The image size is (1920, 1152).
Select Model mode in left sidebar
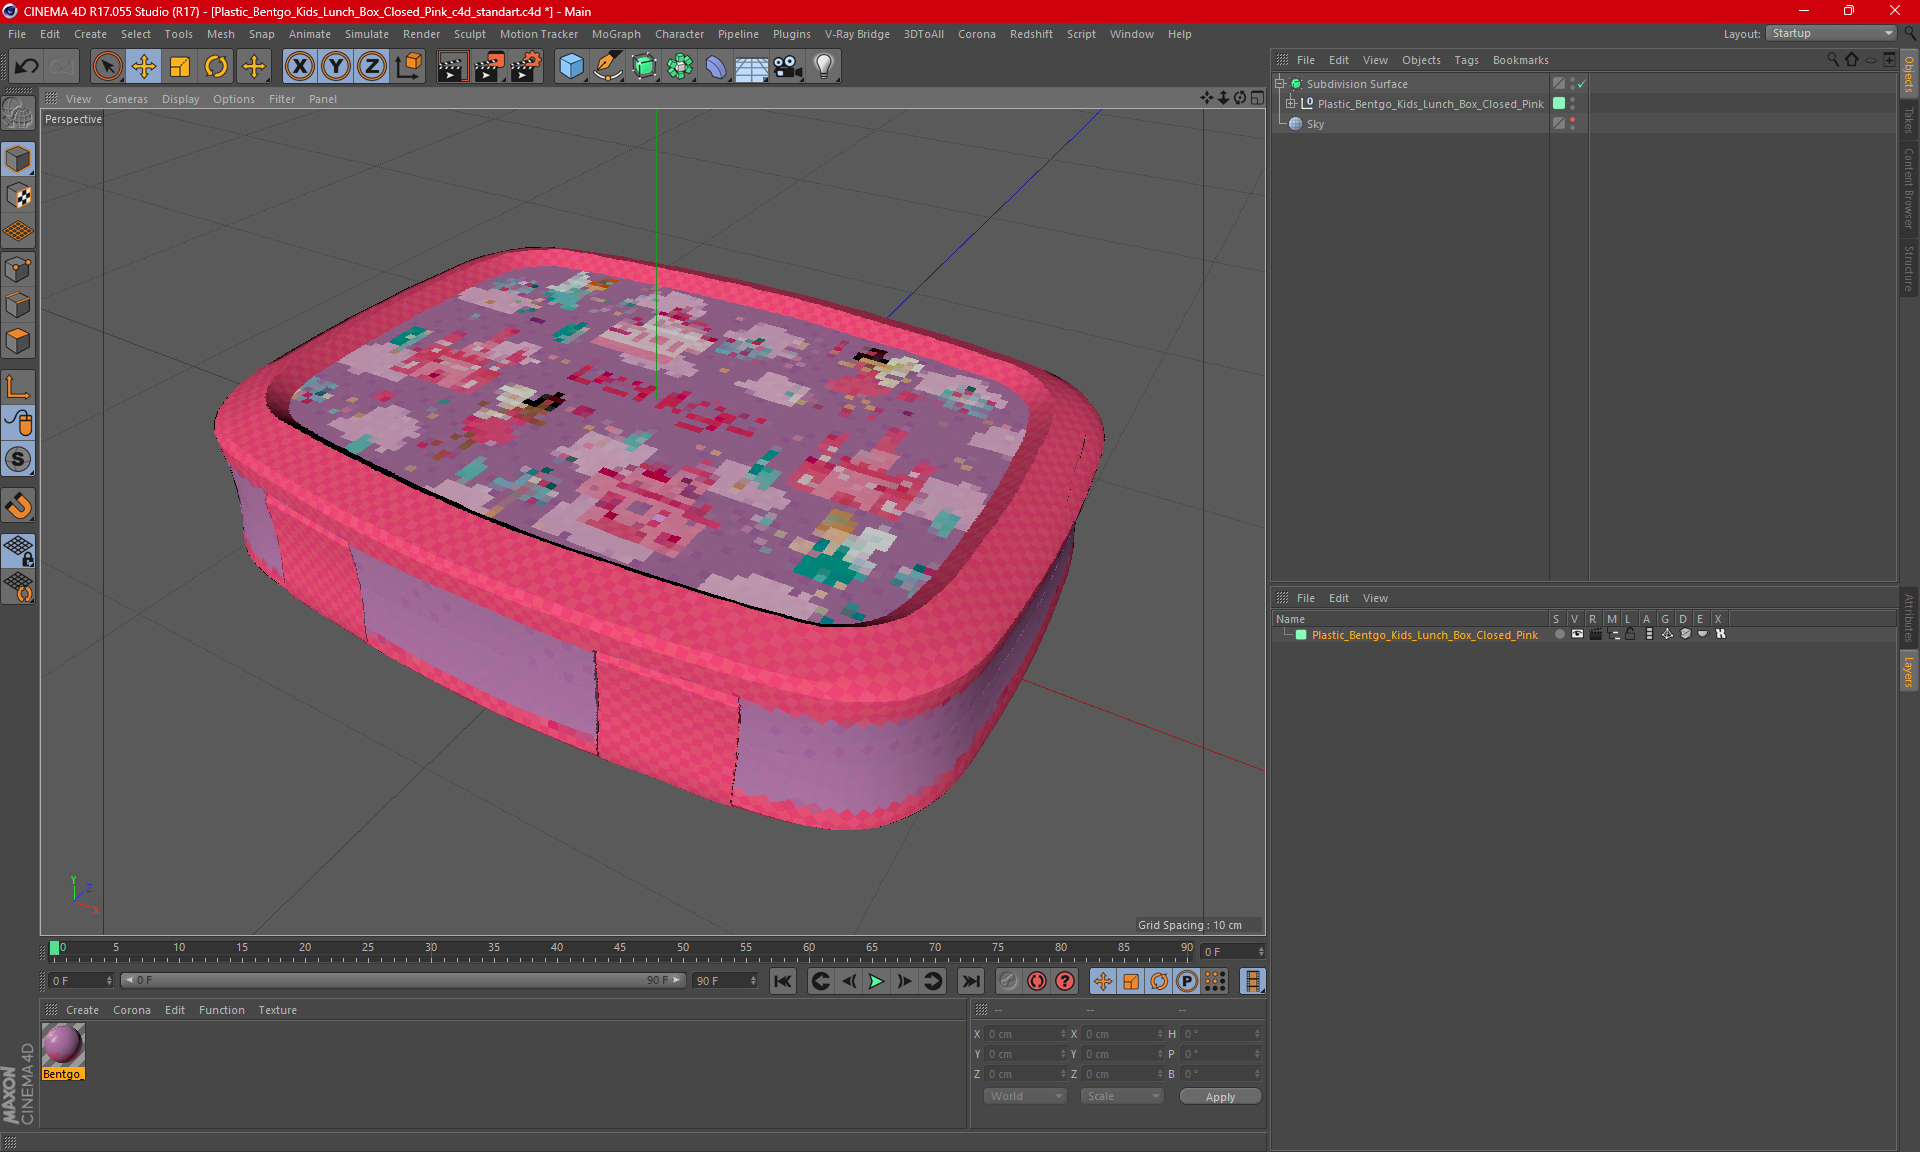click(x=18, y=160)
